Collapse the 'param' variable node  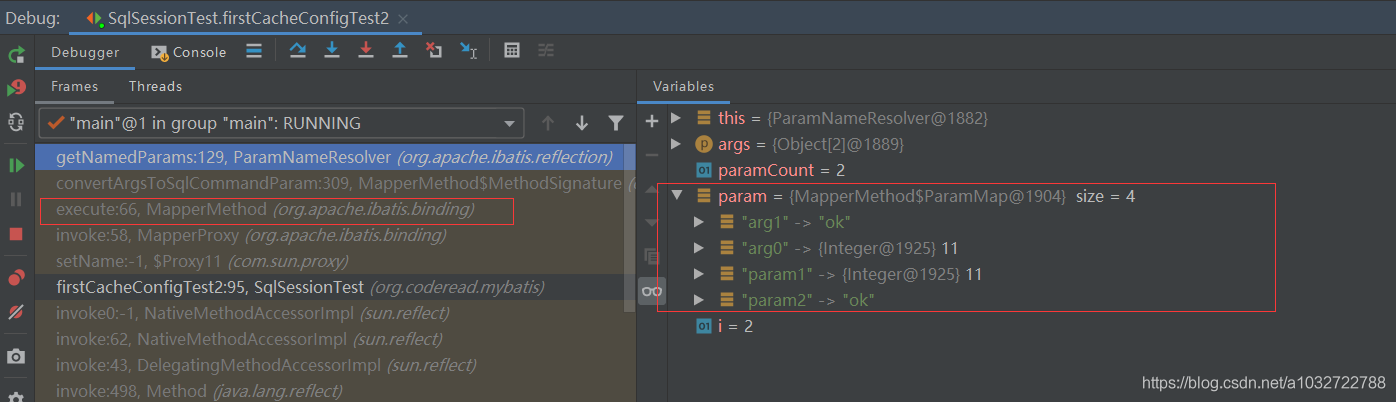(x=676, y=196)
